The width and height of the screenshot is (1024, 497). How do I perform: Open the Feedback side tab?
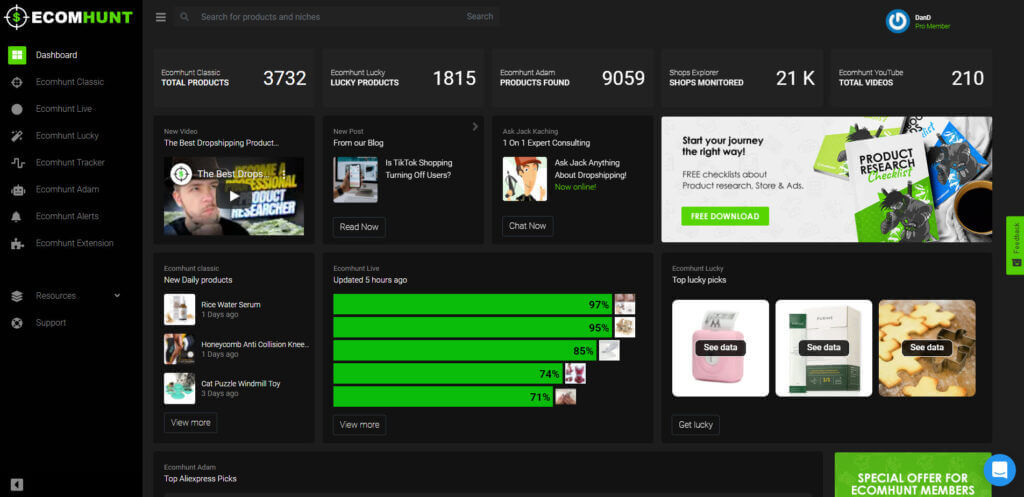point(1016,246)
